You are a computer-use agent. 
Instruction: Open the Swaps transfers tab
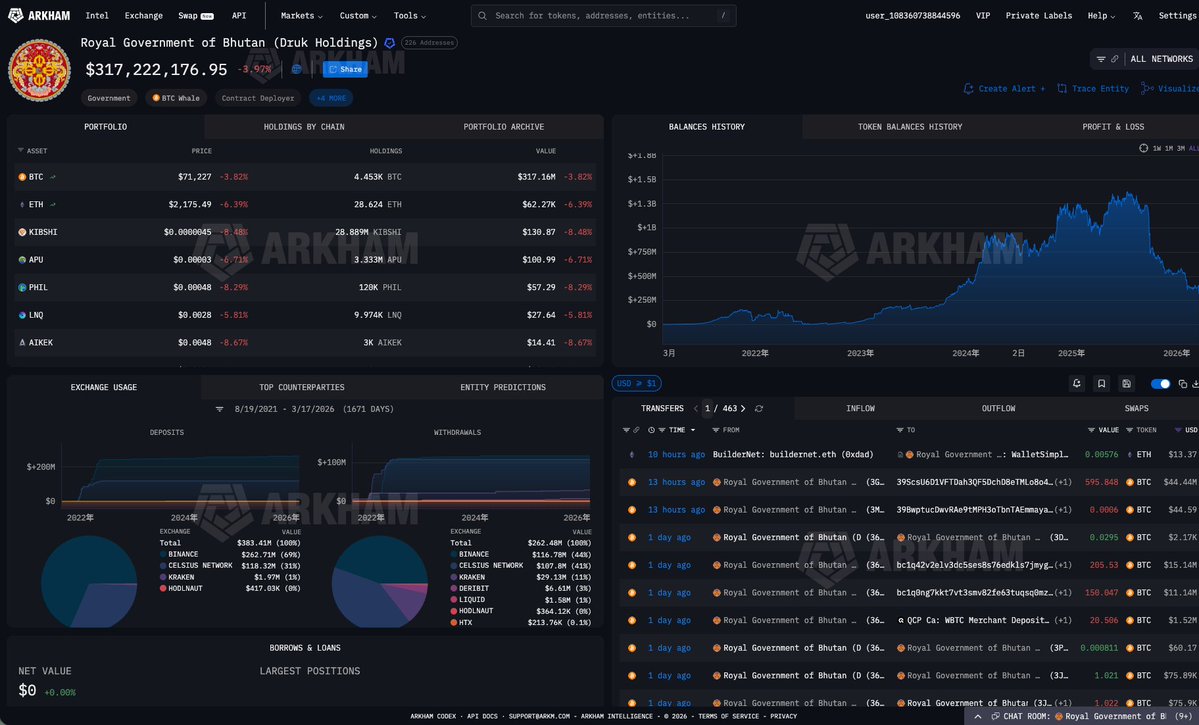point(1136,408)
